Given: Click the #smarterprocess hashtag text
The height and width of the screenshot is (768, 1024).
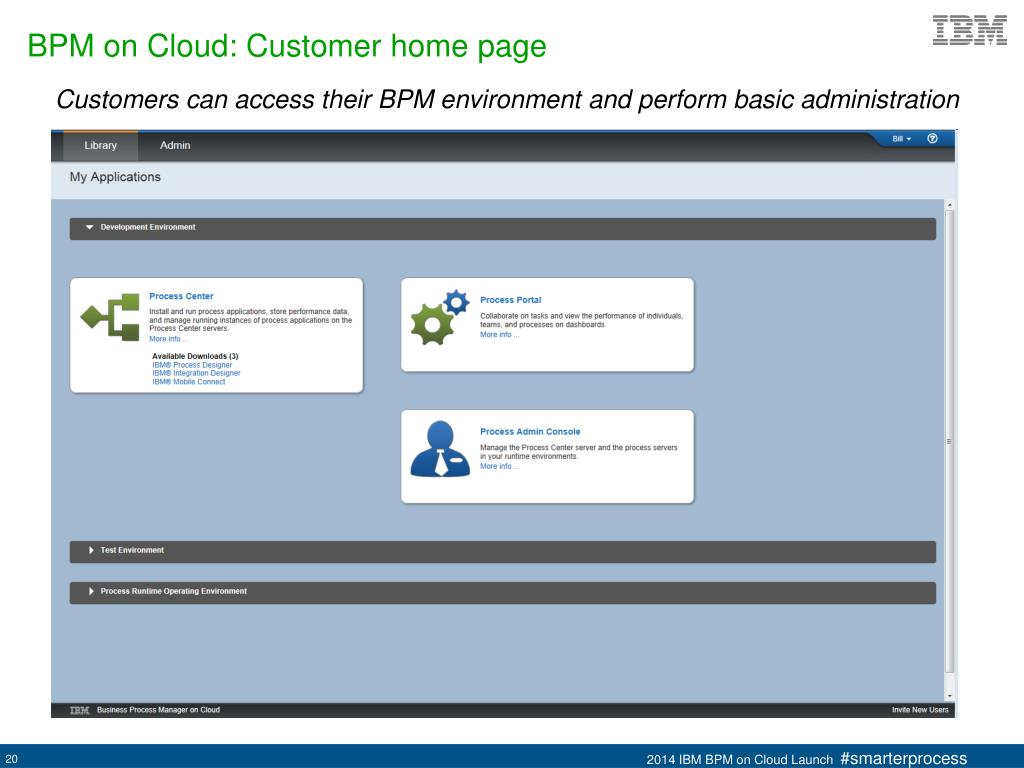Looking at the screenshot, I should (x=903, y=758).
